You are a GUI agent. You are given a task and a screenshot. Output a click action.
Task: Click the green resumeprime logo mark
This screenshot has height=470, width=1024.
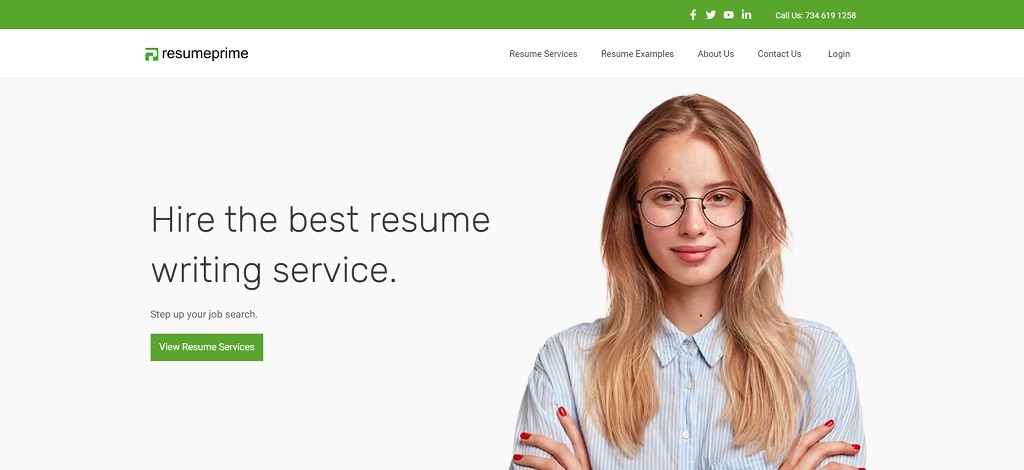click(x=152, y=54)
